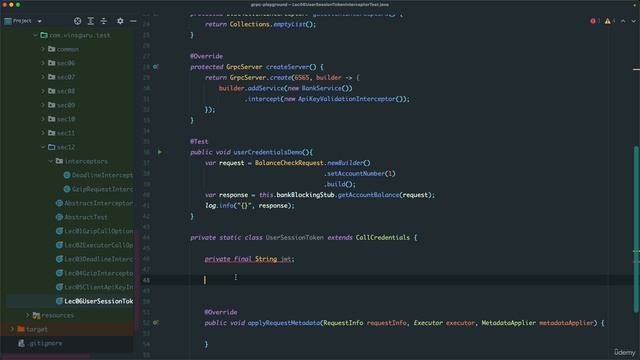Select the sec12 folder label

(66, 147)
